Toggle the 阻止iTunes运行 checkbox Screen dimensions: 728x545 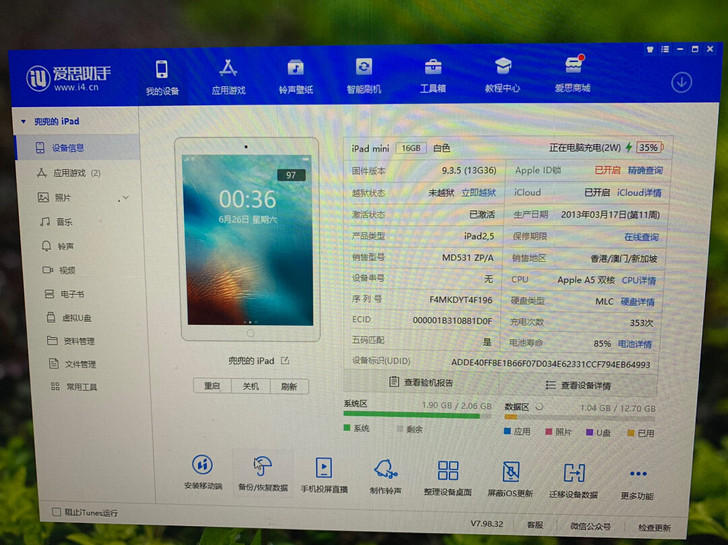click(57, 512)
